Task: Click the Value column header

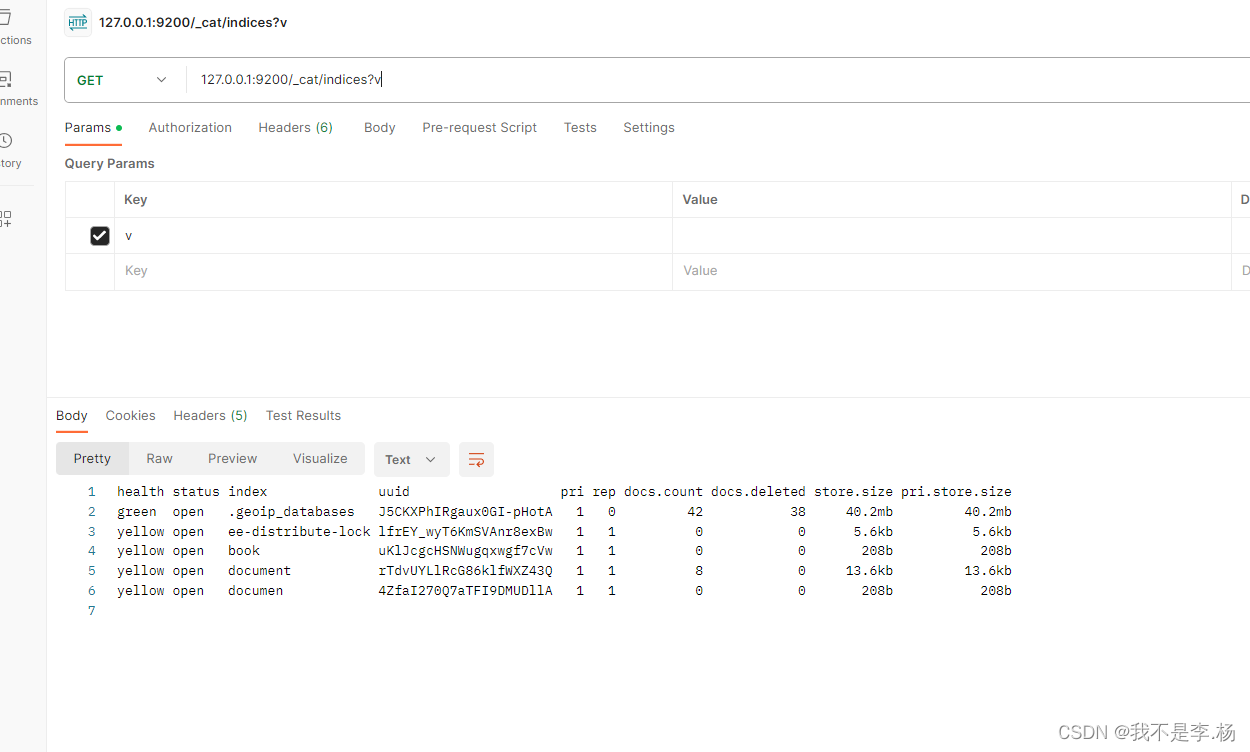Action: pos(700,200)
